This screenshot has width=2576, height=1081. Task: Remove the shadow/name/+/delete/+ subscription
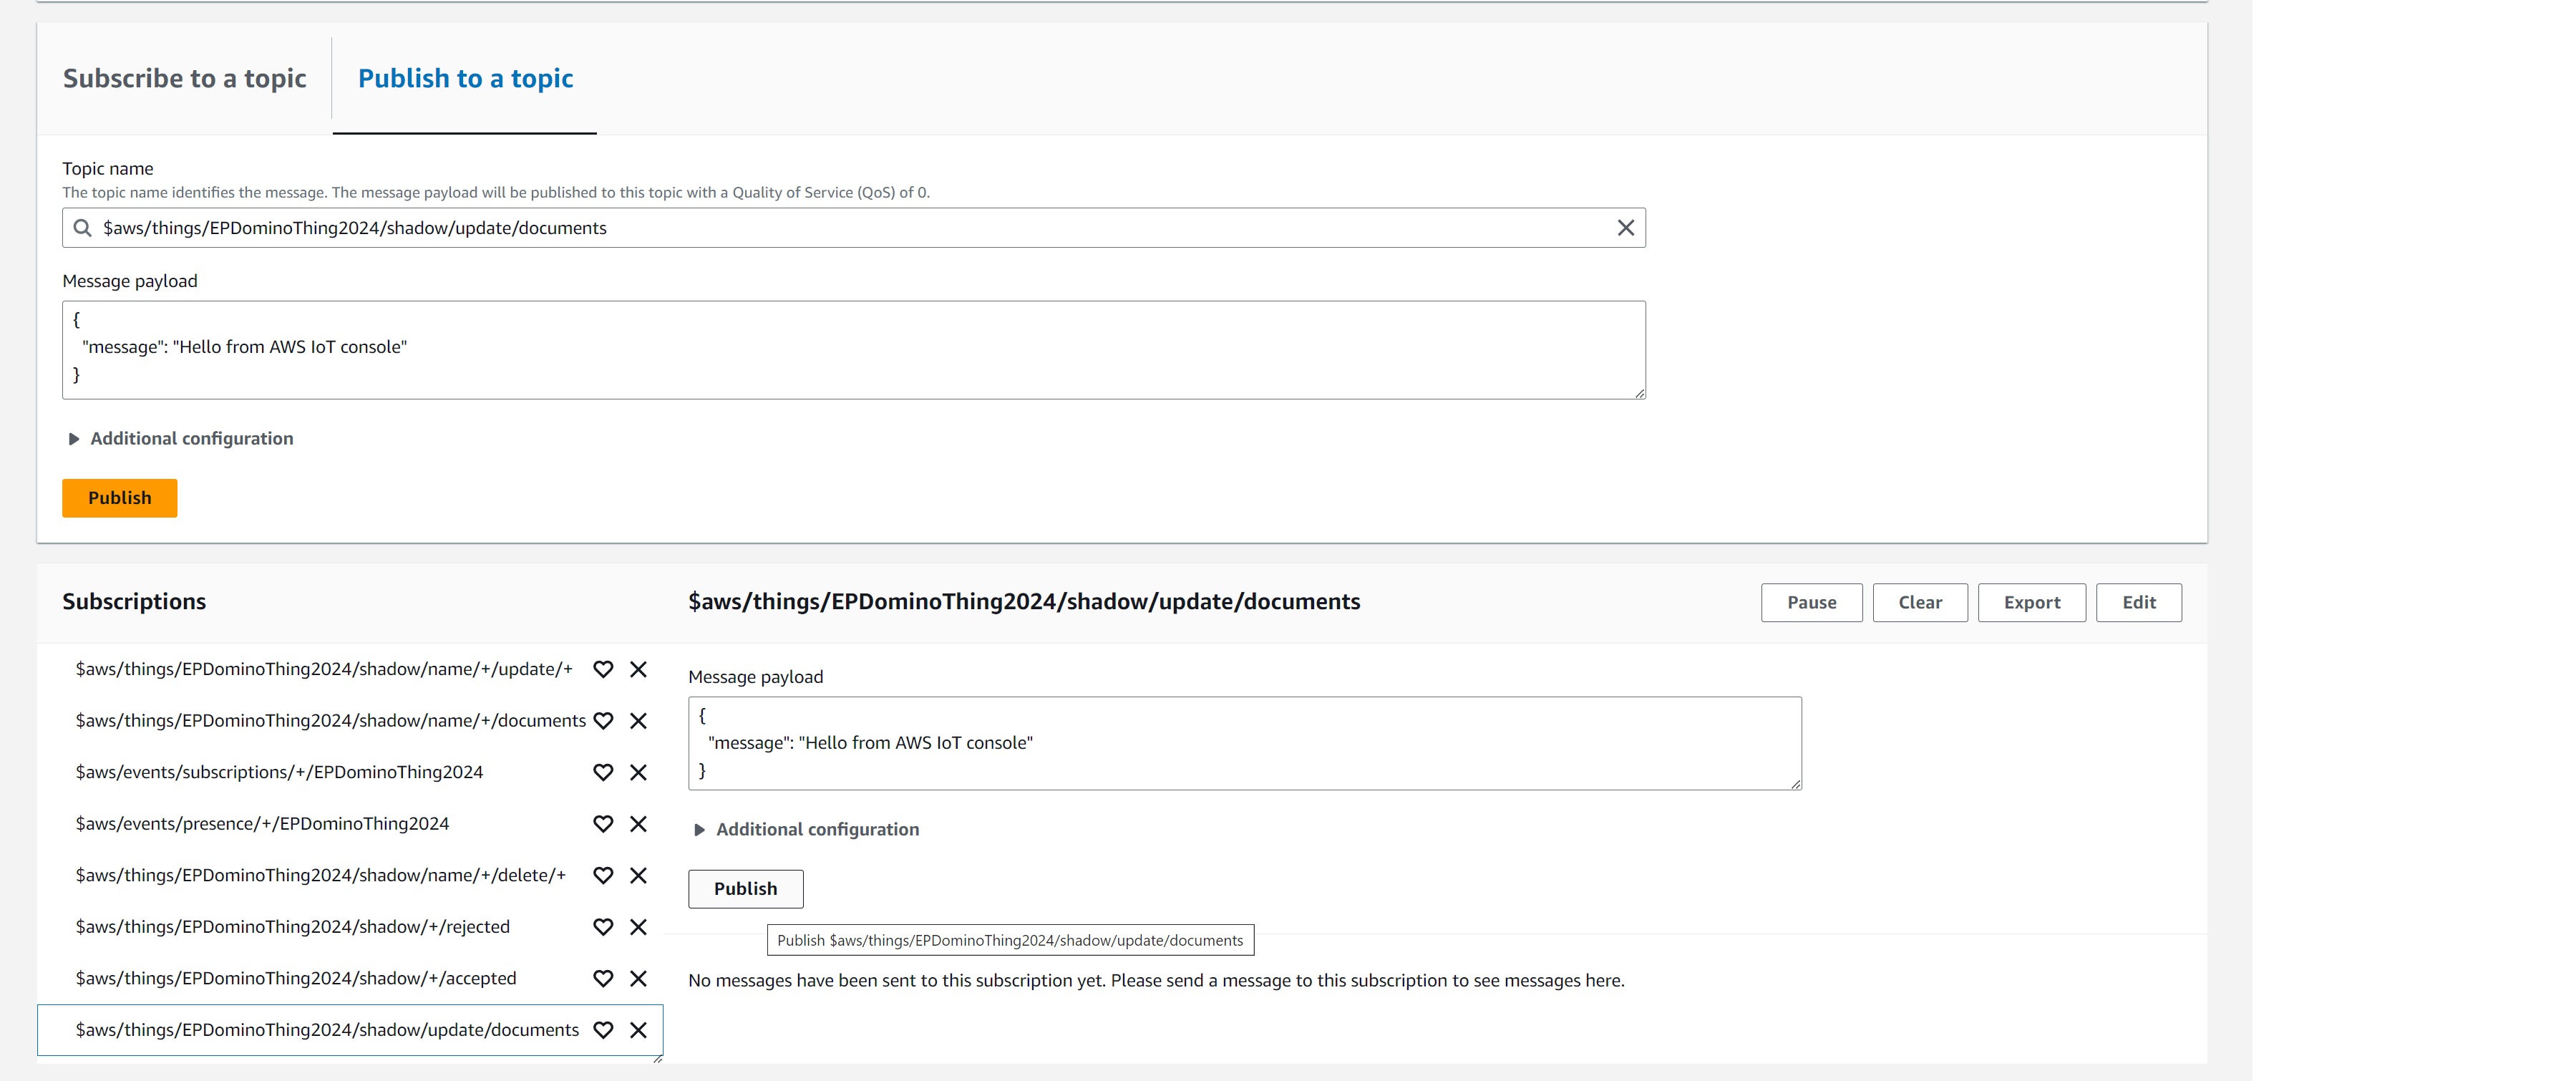[638, 875]
